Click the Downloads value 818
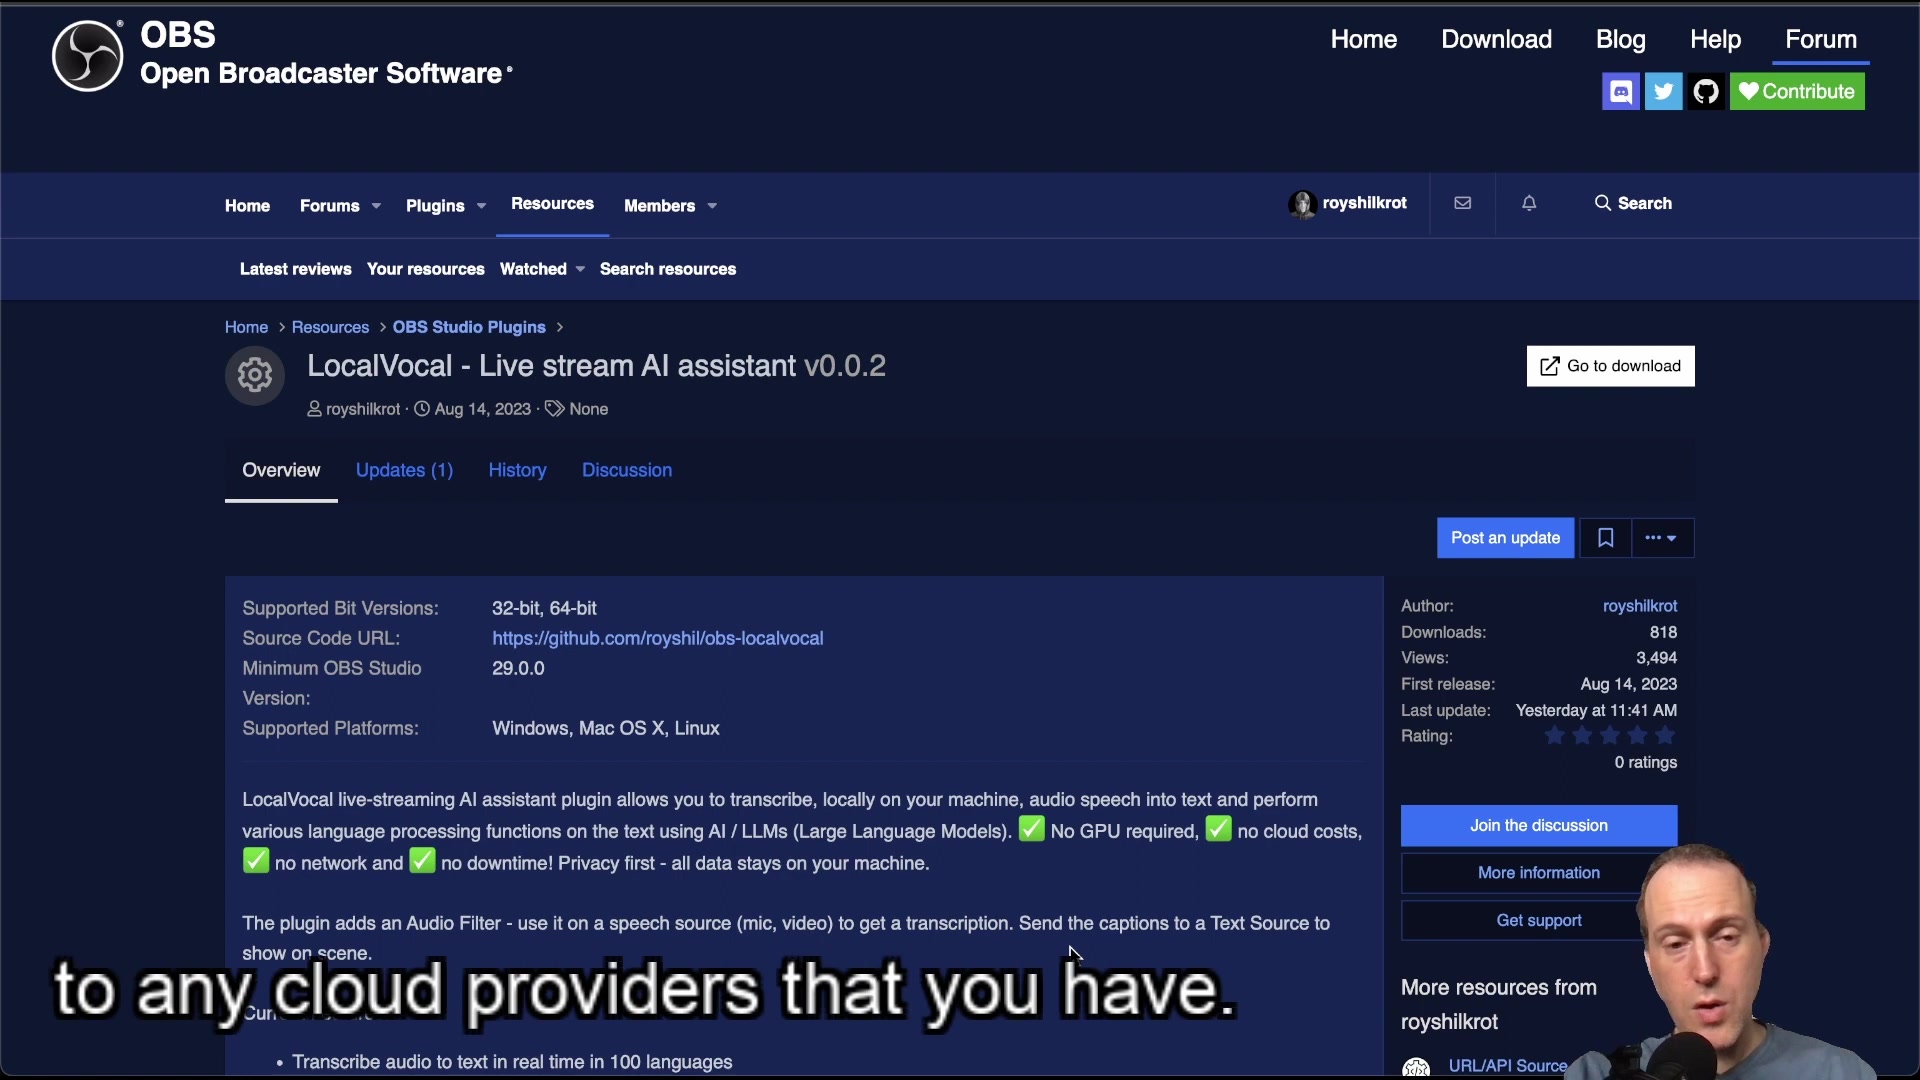The image size is (1920, 1080). (1663, 632)
